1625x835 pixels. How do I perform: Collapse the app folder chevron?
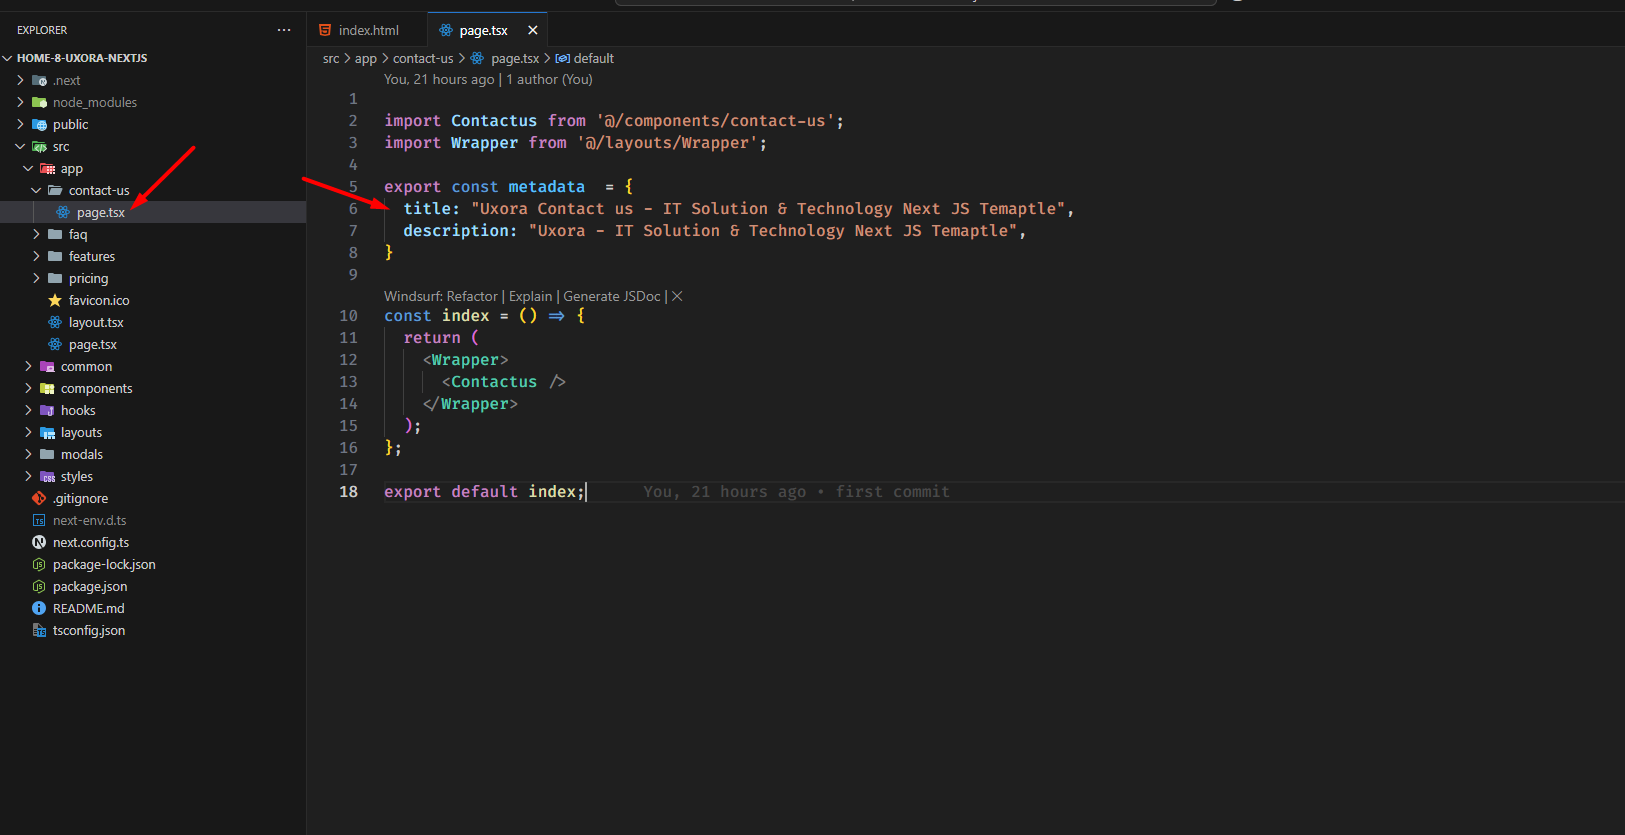28,168
